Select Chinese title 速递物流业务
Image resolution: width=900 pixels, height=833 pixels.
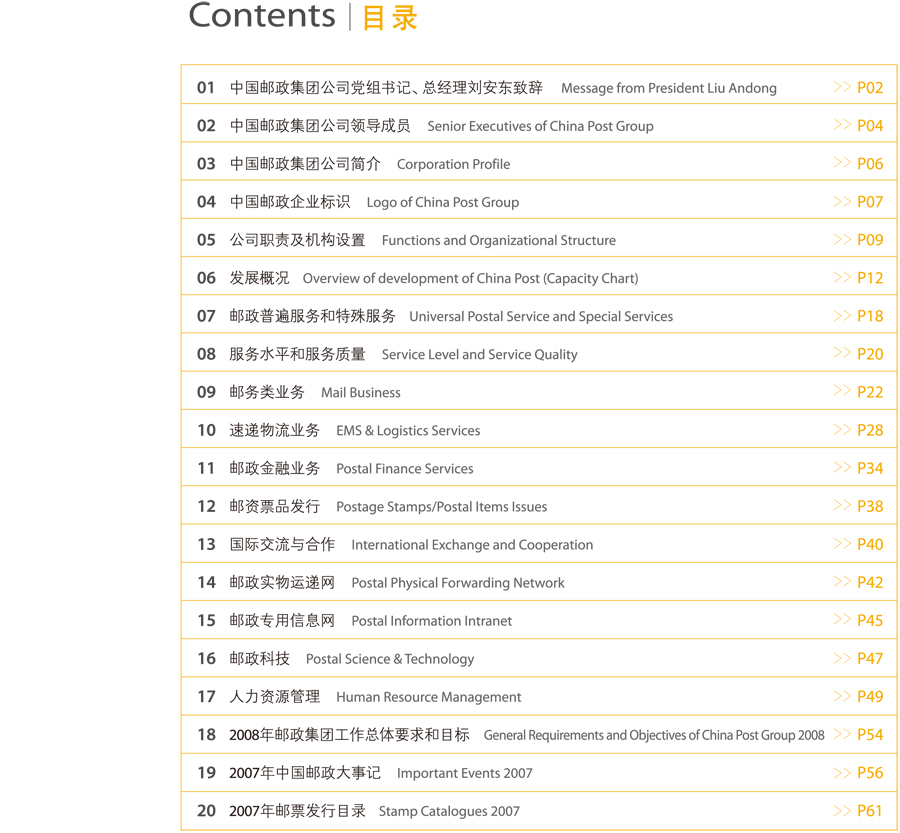[x=274, y=430]
